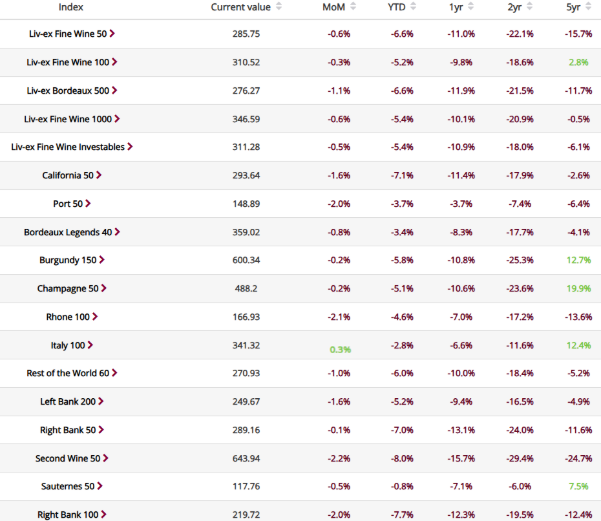Sort table by Current value sort arrows

pos(279,7)
